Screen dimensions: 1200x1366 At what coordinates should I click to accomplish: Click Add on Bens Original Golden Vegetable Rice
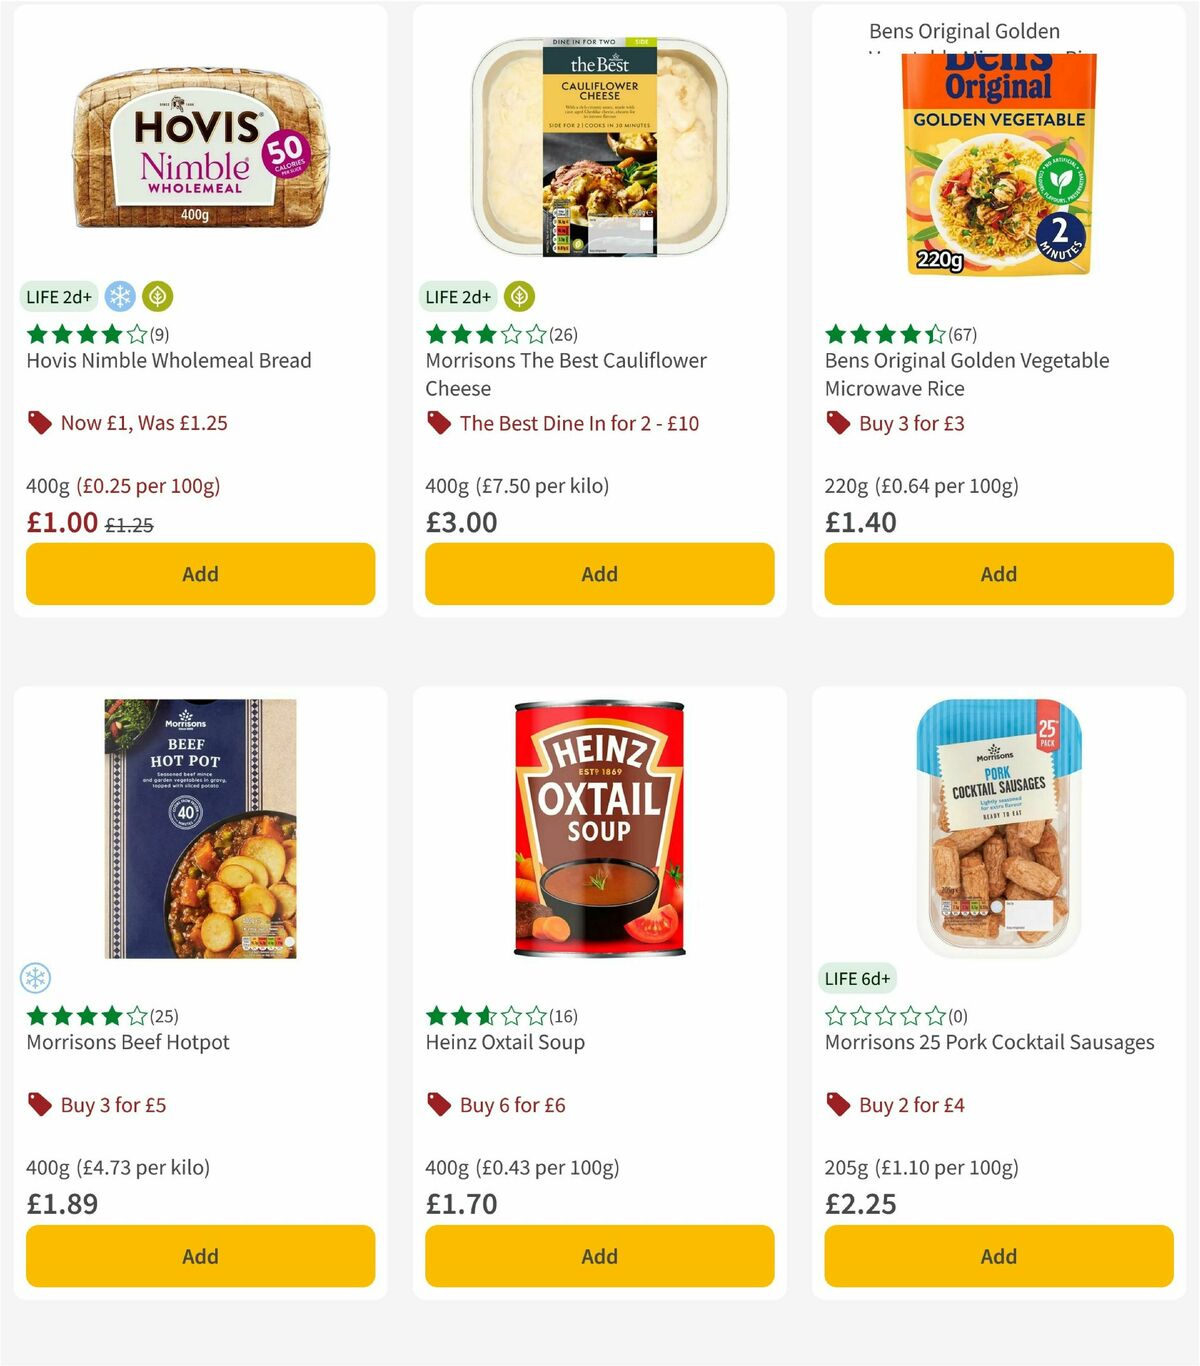[998, 574]
